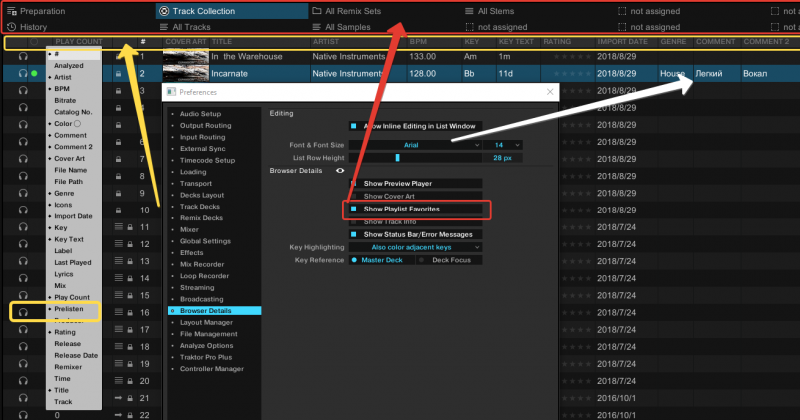
Task: Click the lock icon in row 19
Action: (130, 364)
